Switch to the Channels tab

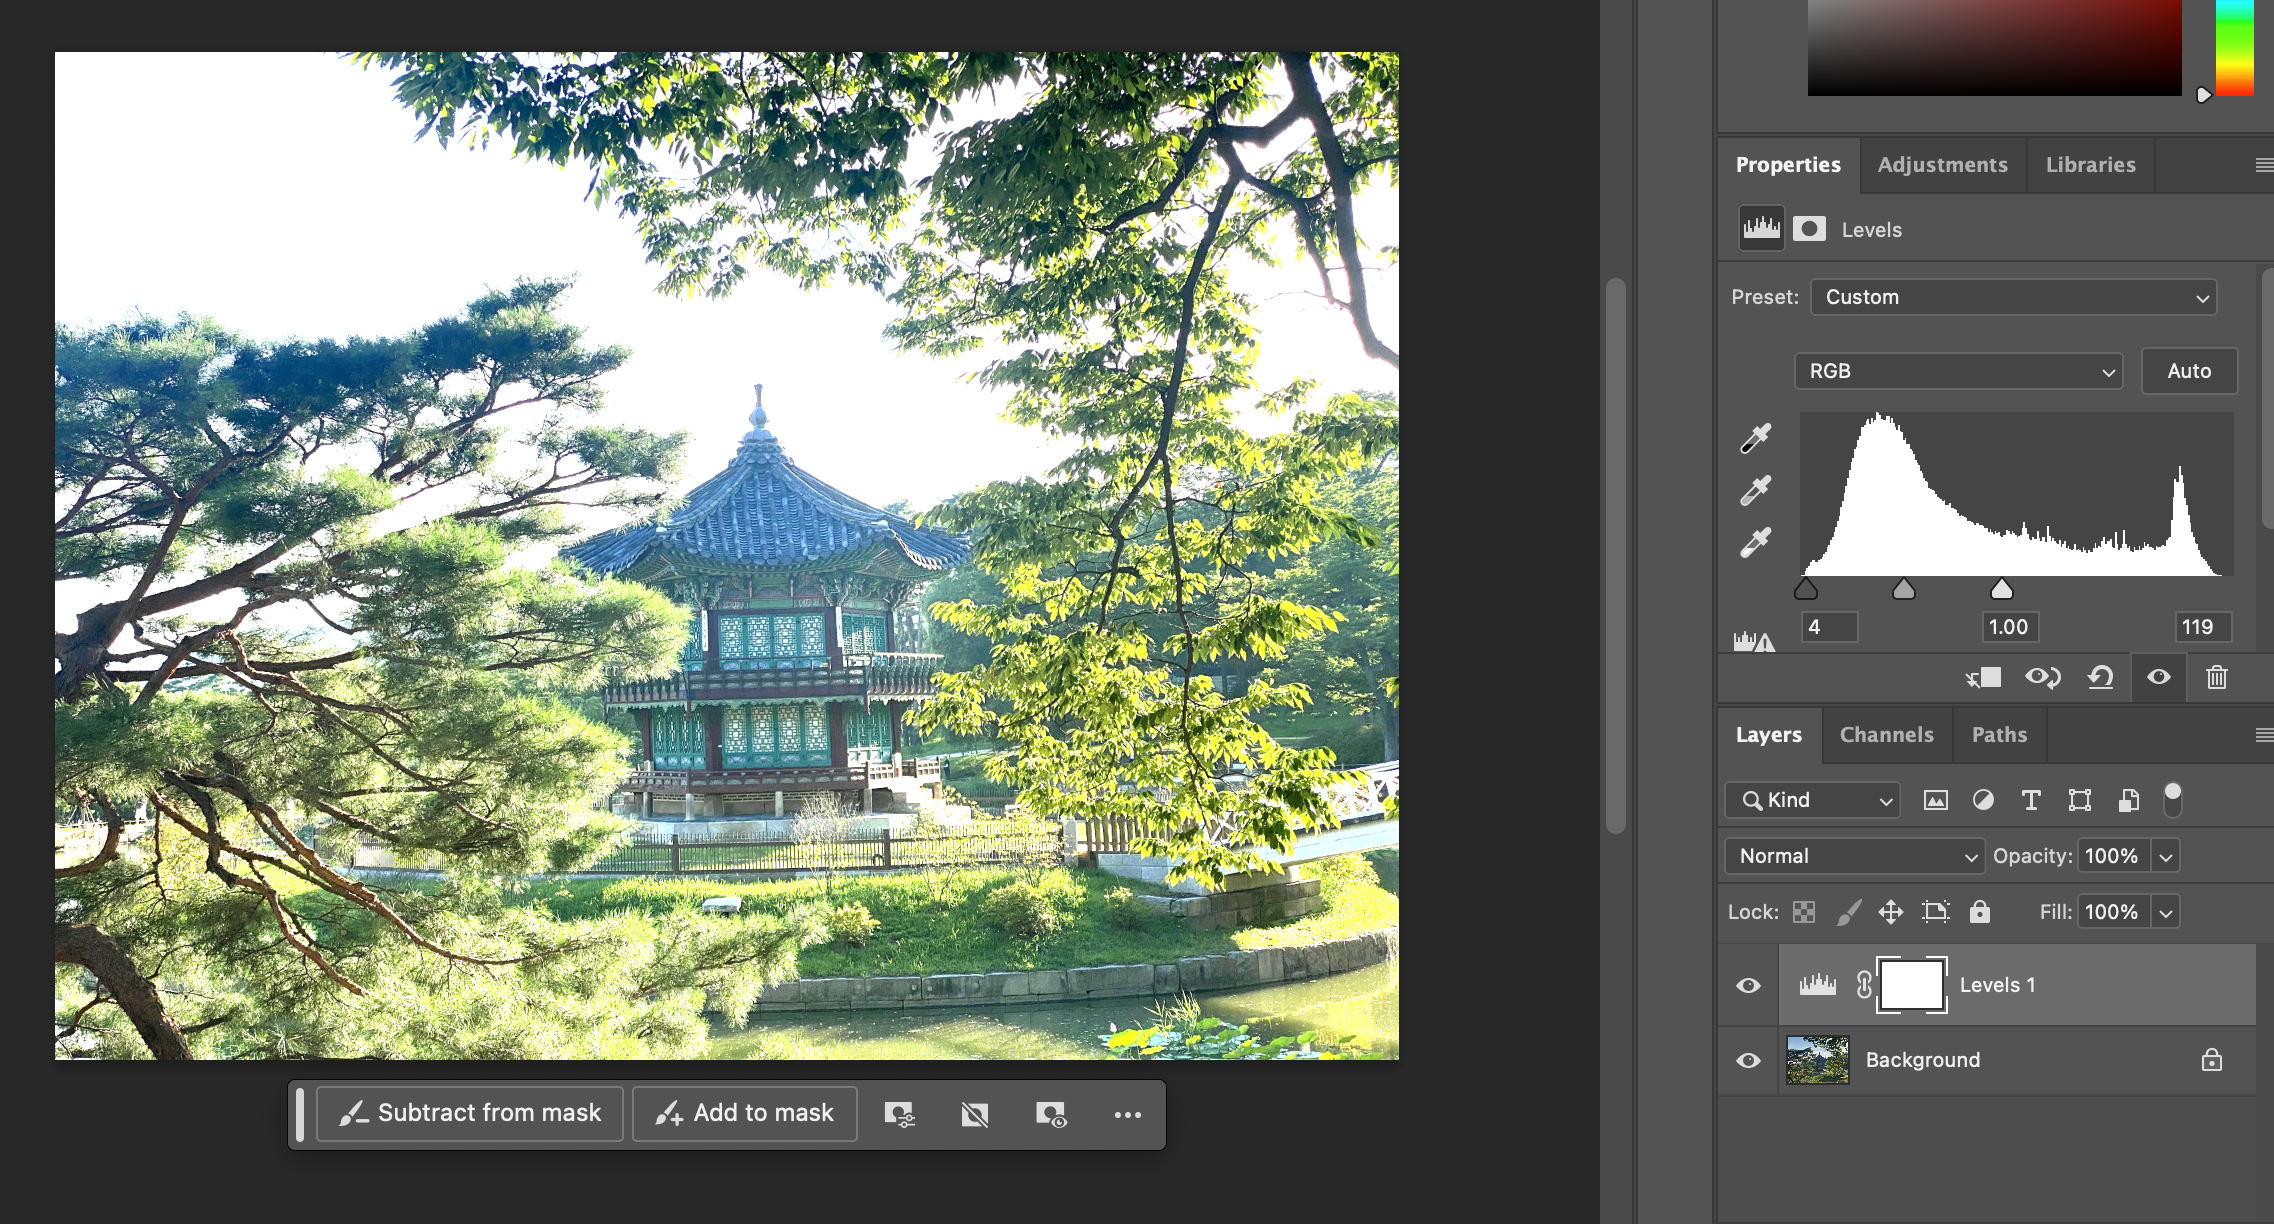pos(1886,735)
